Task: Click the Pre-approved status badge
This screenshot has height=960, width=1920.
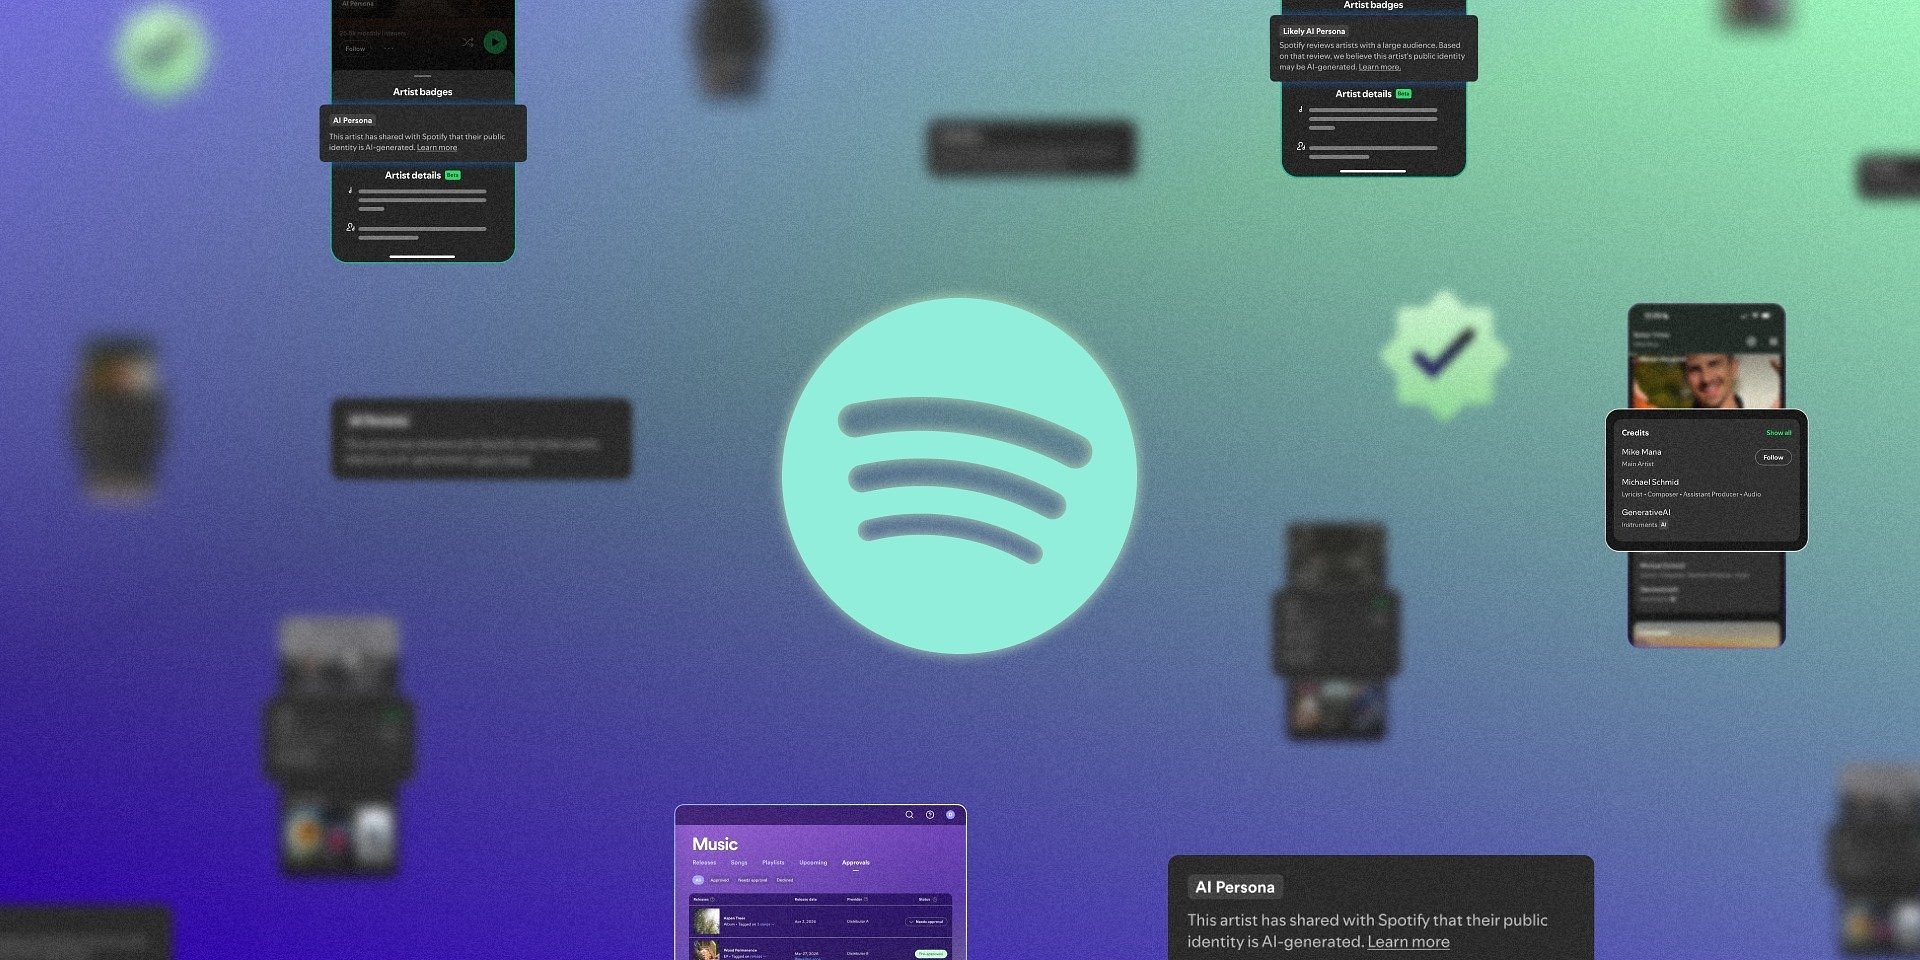Action: (931, 954)
